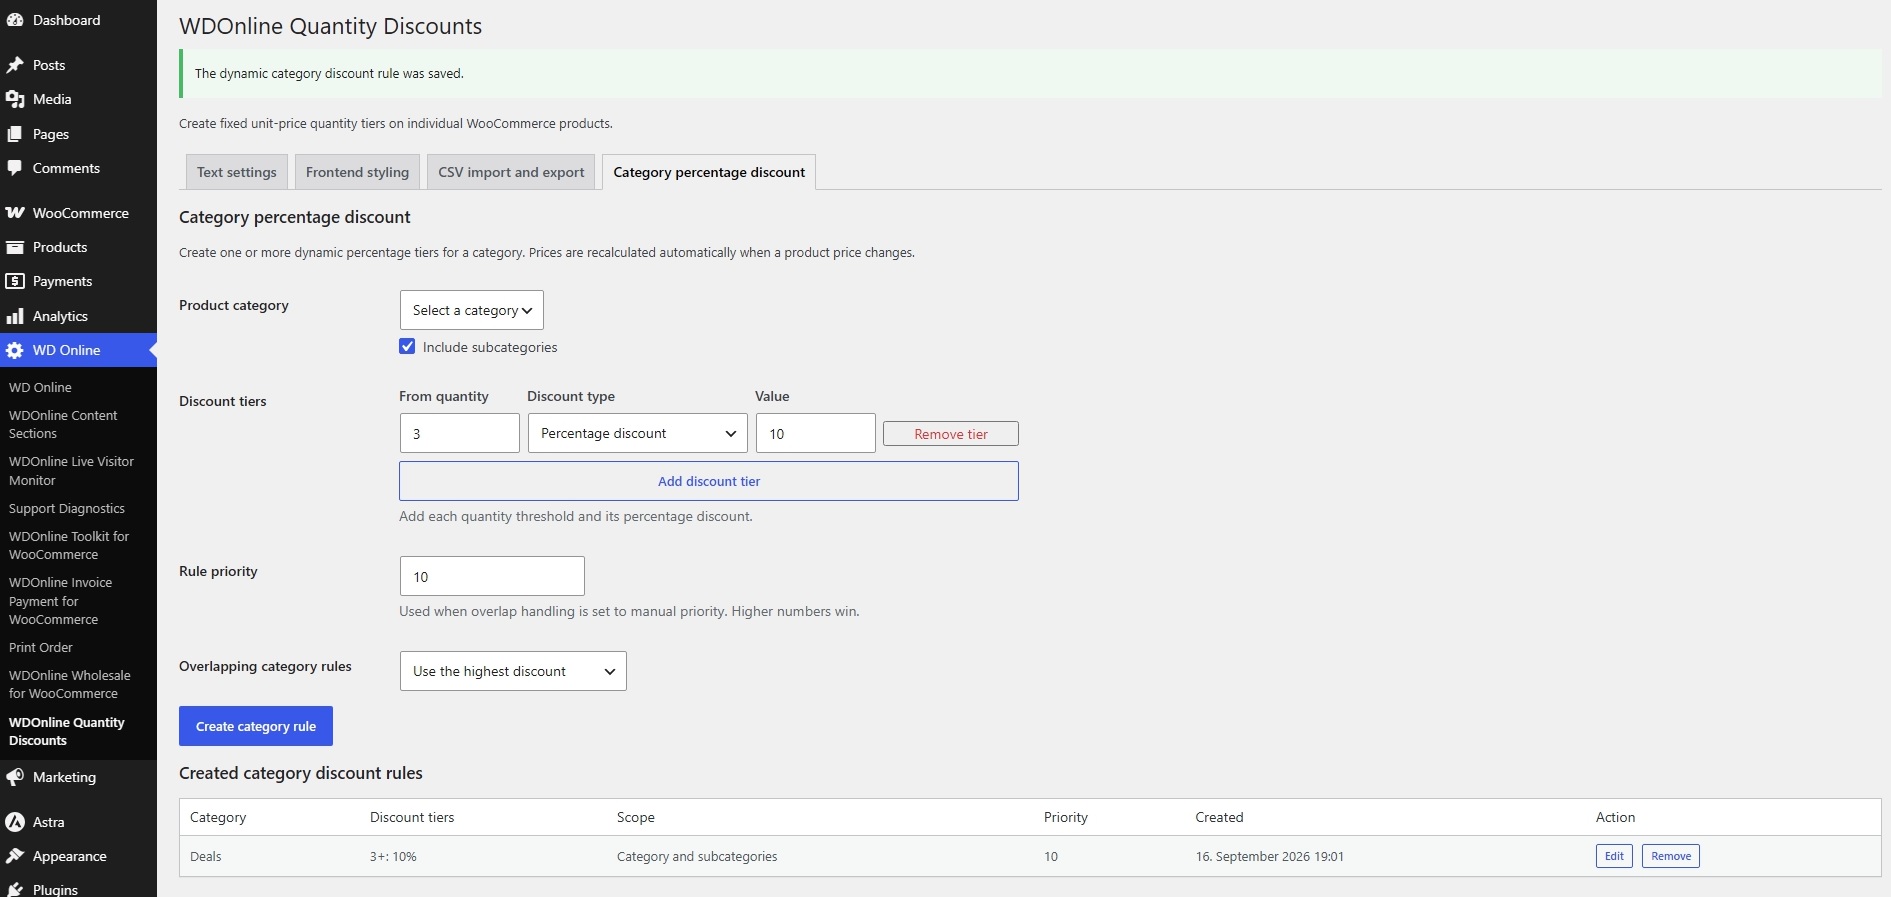The image size is (1891, 897).
Task: Select the Category percentage discount tab
Action: 709,172
